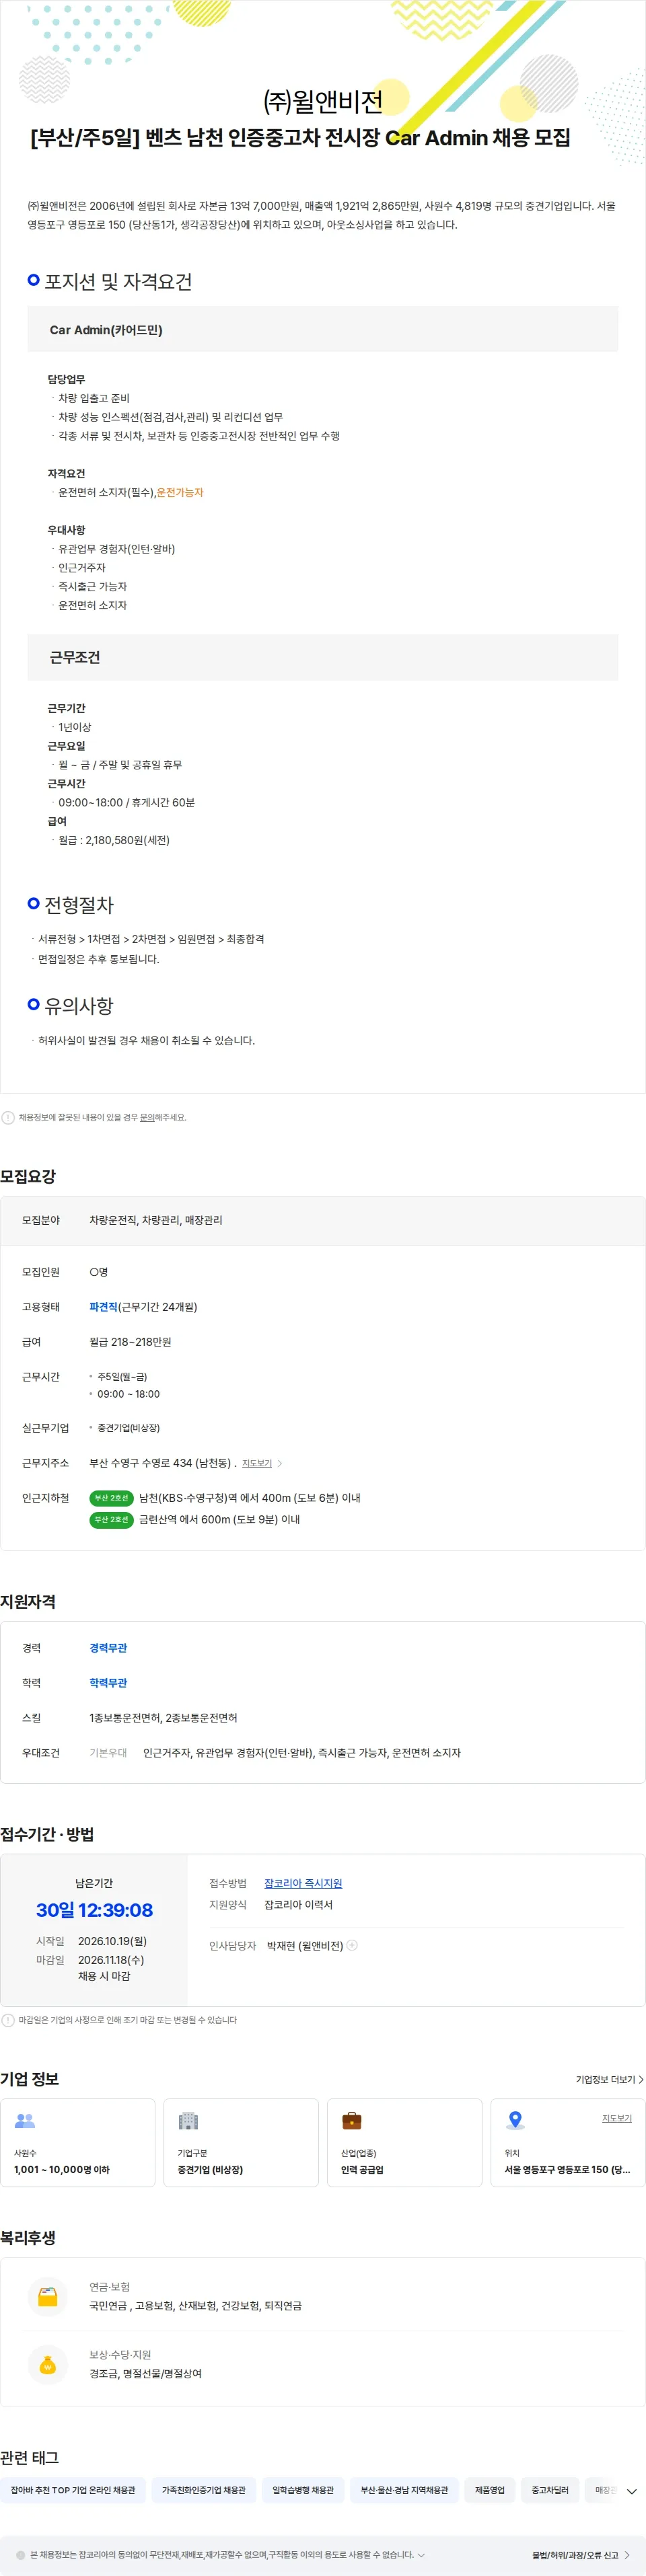Select tag 부산·울산·경남 지역채용관
646x2576 pixels.
point(404,2490)
